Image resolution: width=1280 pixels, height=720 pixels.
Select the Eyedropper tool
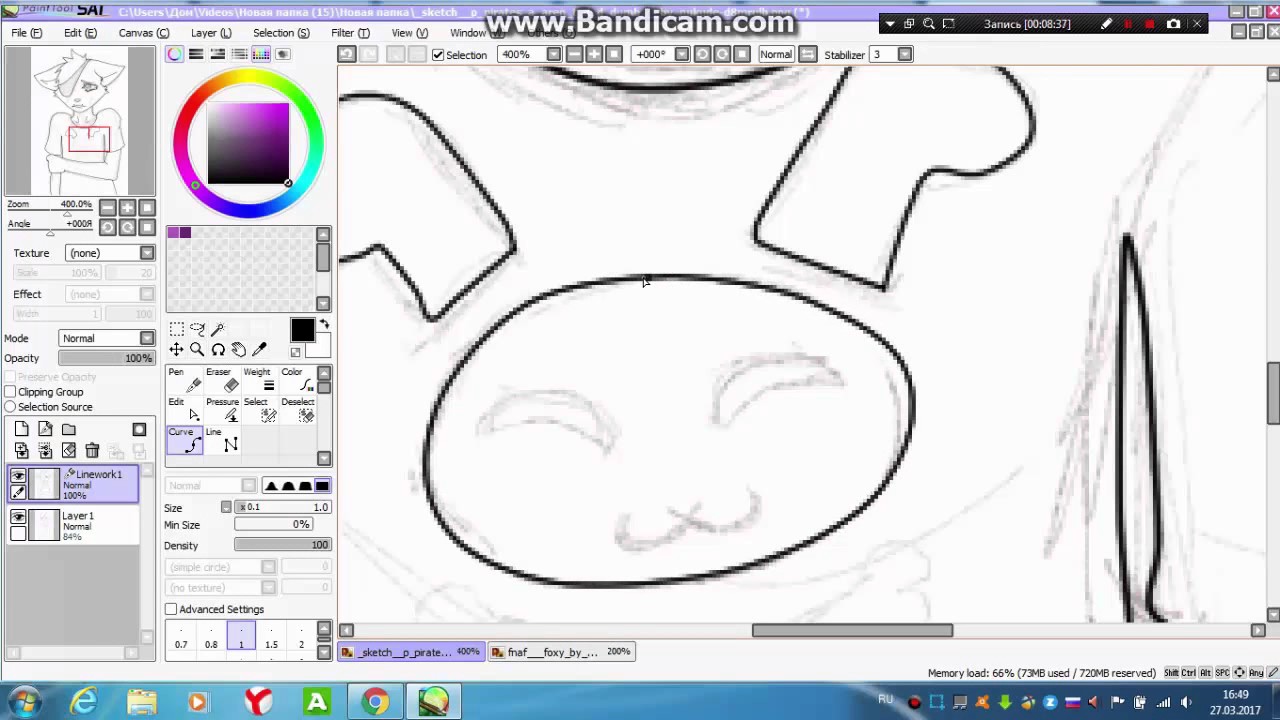tap(260, 349)
